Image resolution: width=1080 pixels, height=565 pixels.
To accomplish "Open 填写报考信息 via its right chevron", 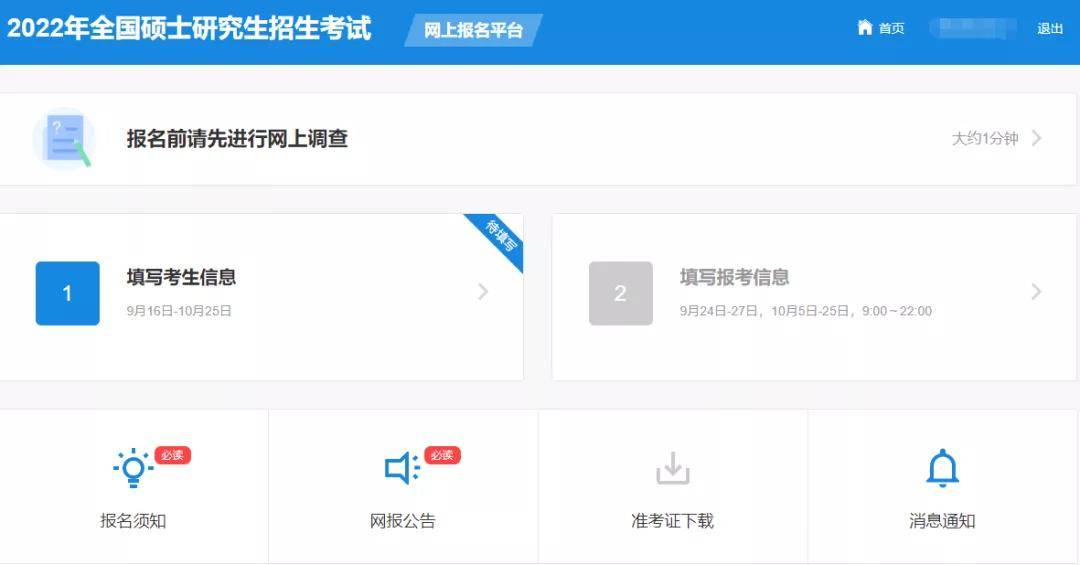I will 1036,292.
